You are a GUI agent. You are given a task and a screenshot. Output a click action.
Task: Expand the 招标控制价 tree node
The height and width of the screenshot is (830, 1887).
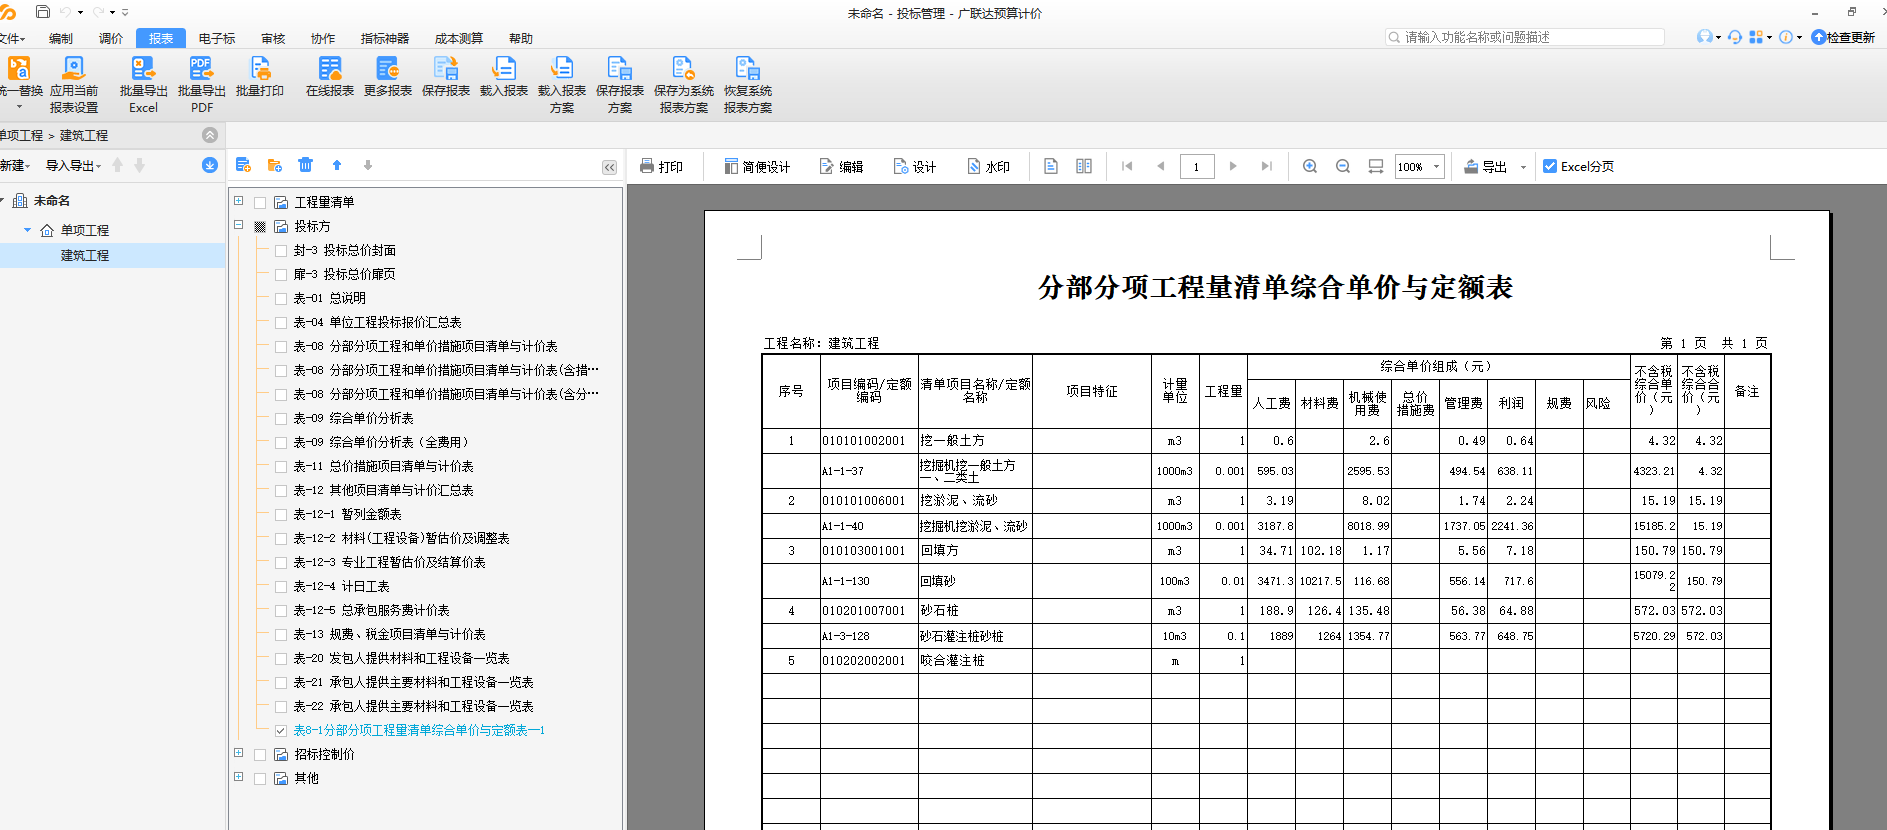pos(239,753)
